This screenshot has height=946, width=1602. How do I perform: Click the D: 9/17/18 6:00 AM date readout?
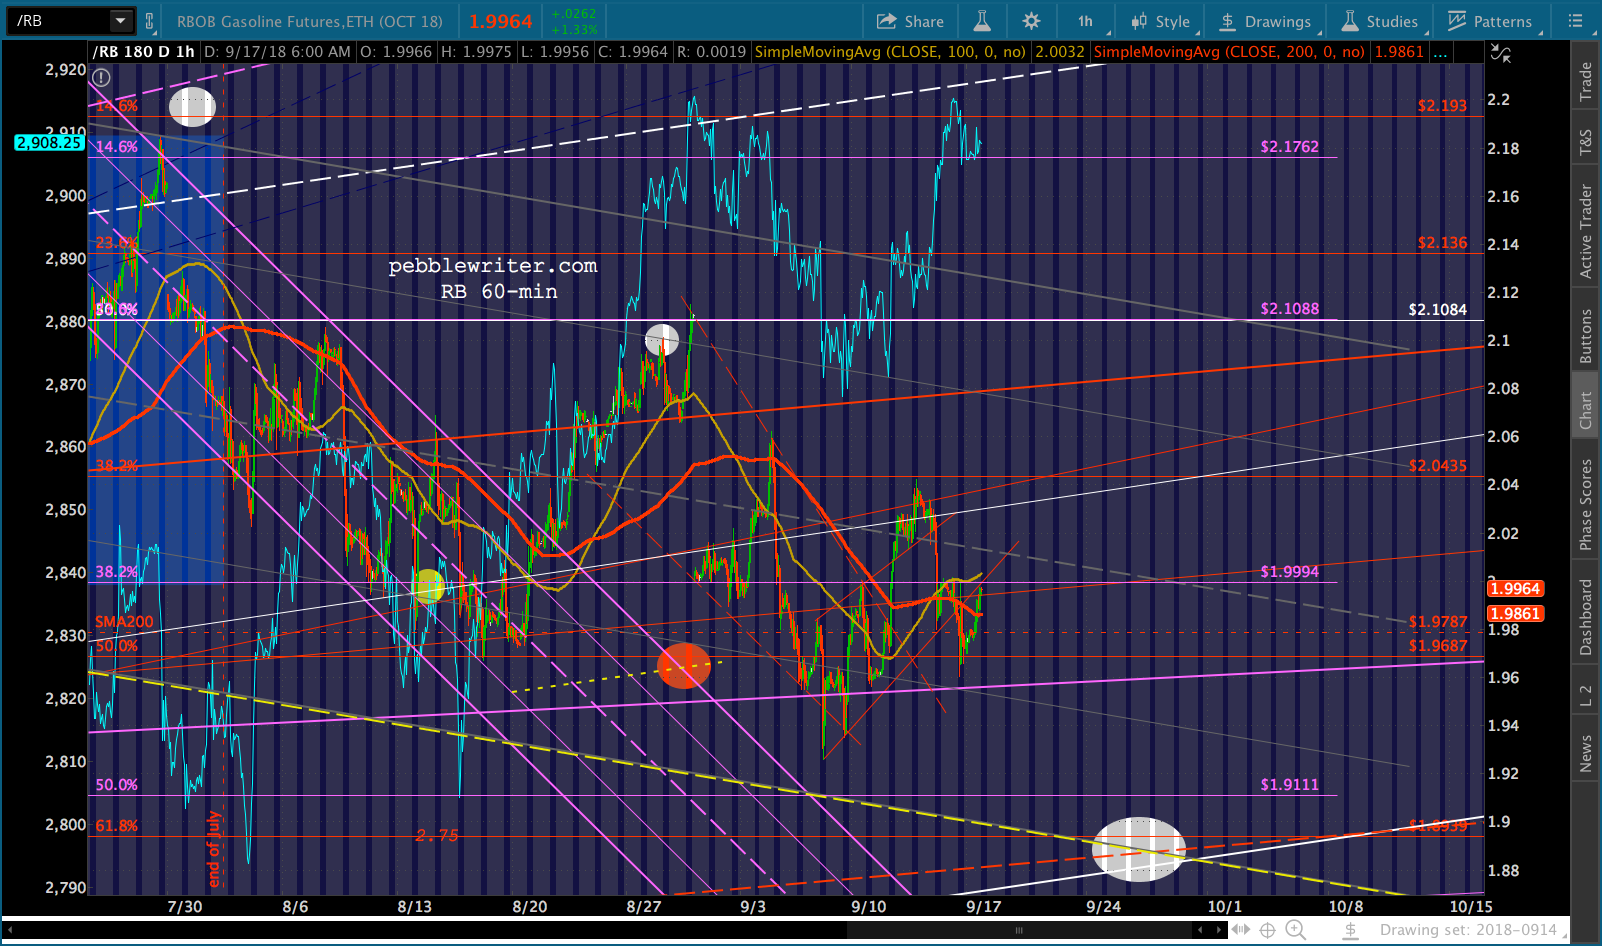point(277,52)
